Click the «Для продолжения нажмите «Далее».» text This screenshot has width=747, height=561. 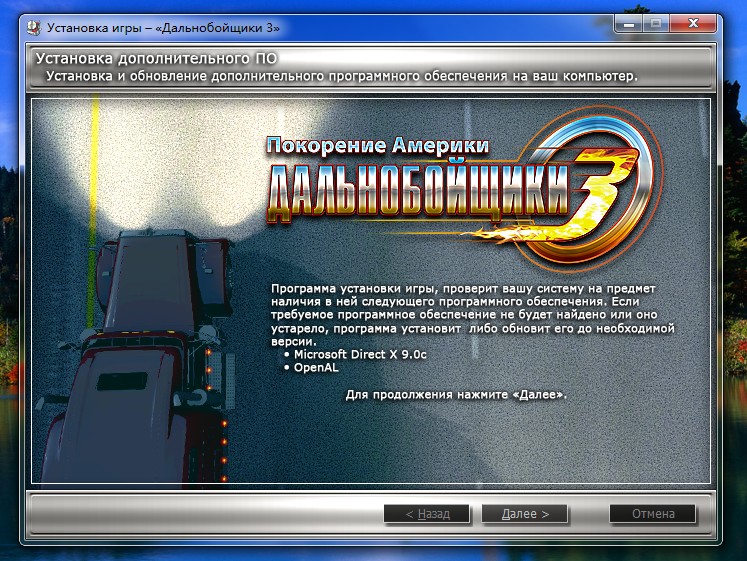click(x=456, y=395)
